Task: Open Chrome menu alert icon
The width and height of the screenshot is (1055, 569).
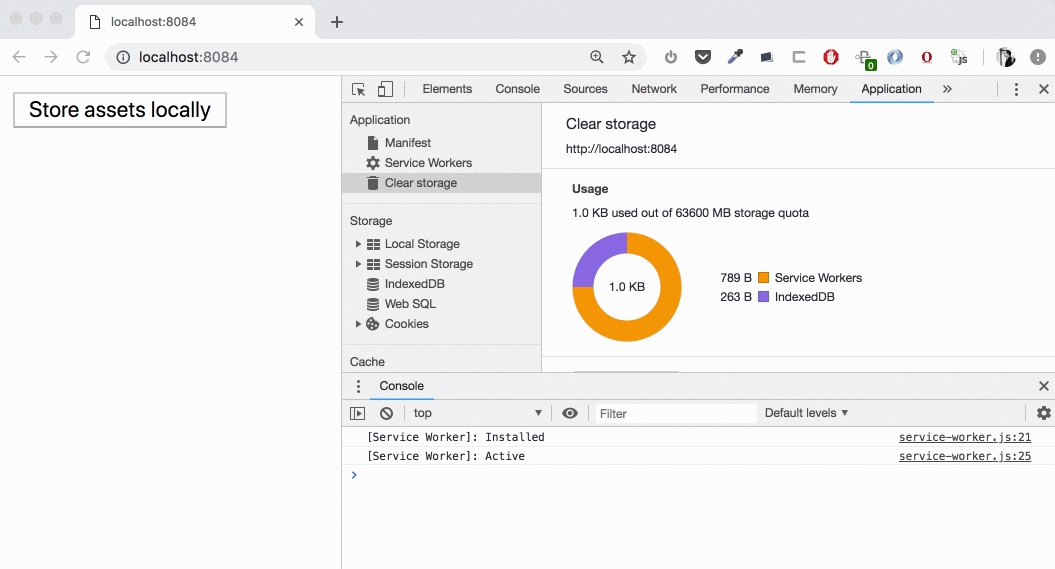Action: click(1038, 57)
